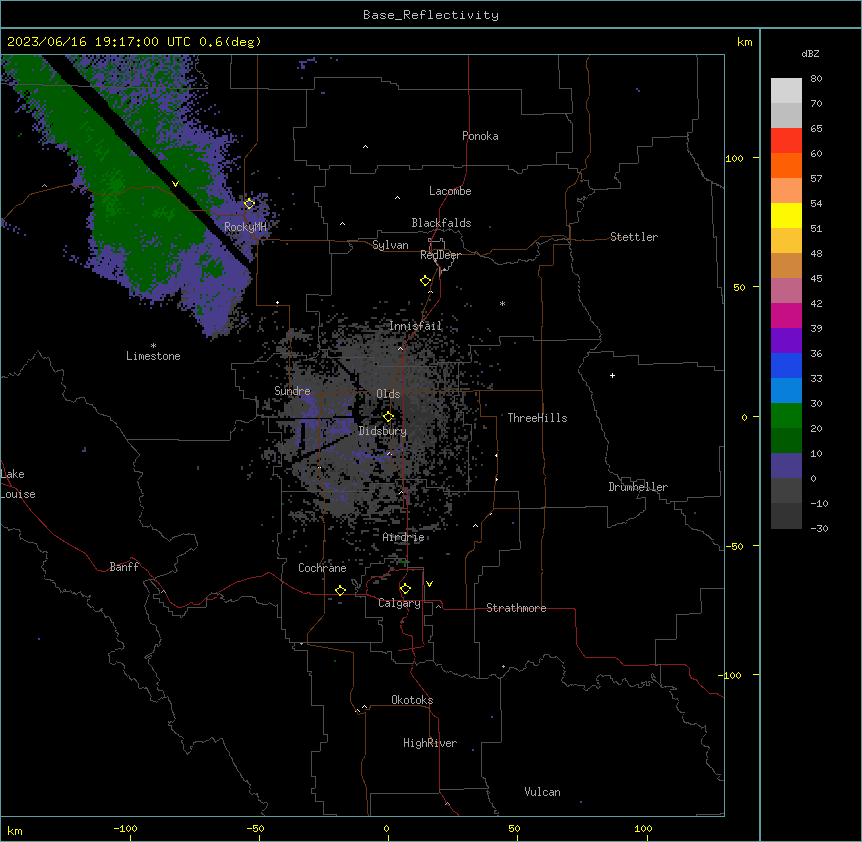Click the yellow station marker near RockyMH

pyautogui.click(x=249, y=203)
